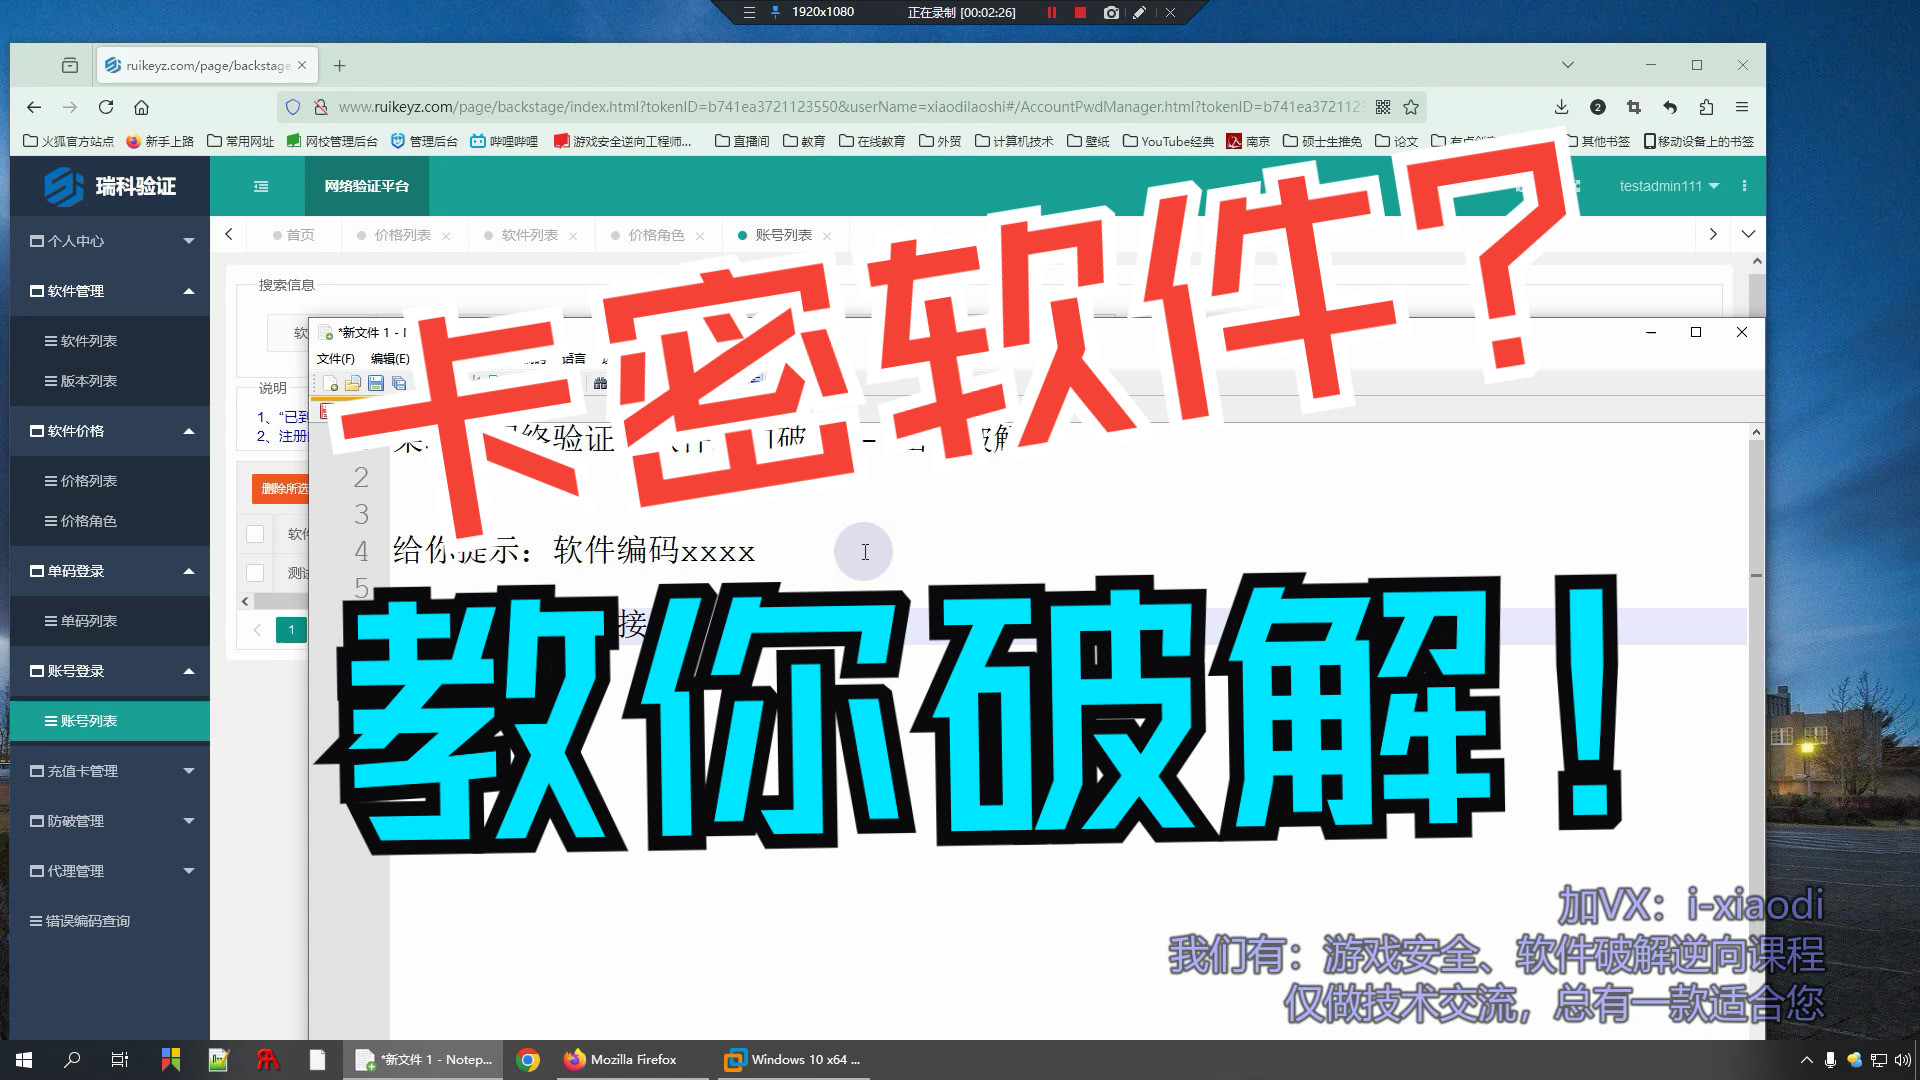Open 版本列表 in sidebar
1920x1080 pixels.
click(110, 381)
